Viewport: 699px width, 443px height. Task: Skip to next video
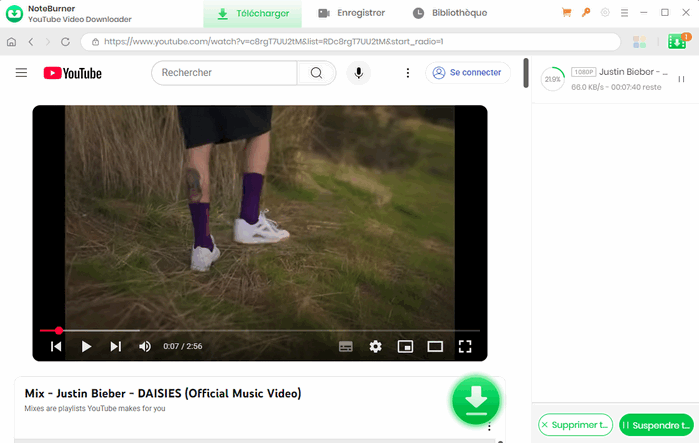[x=115, y=346]
